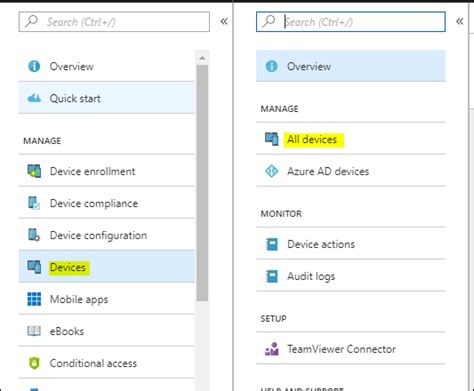Image resolution: width=474 pixels, height=391 pixels.
Task: Open Mobile apps menu item
Action: click(x=107, y=299)
